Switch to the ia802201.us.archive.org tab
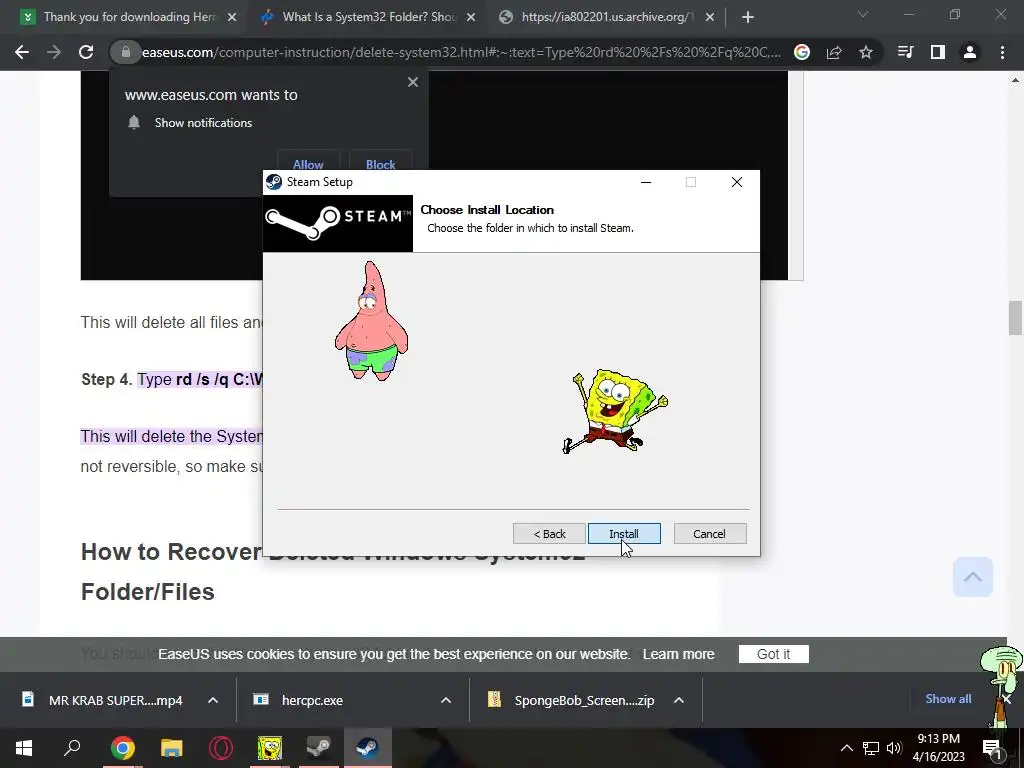 point(607,17)
